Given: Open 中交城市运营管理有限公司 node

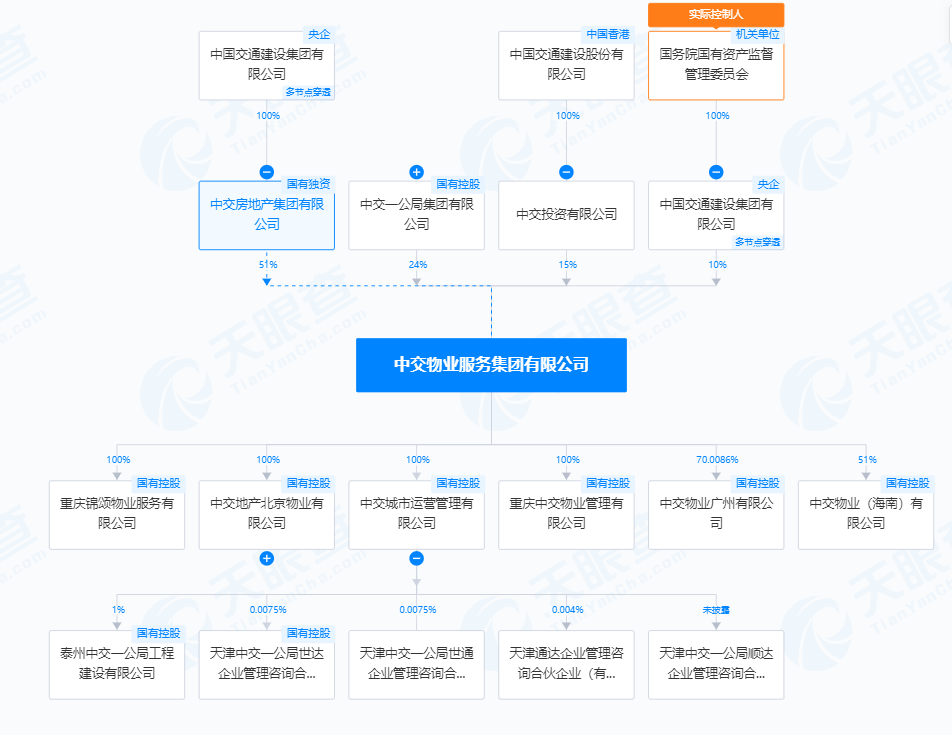Looking at the screenshot, I should (x=416, y=515).
